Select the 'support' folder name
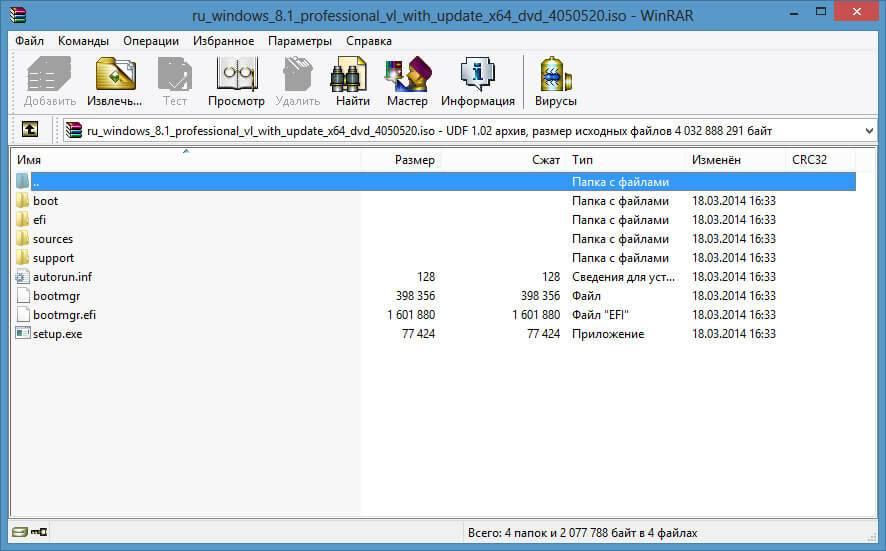The image size is (886, 551). tap(53, 258)
